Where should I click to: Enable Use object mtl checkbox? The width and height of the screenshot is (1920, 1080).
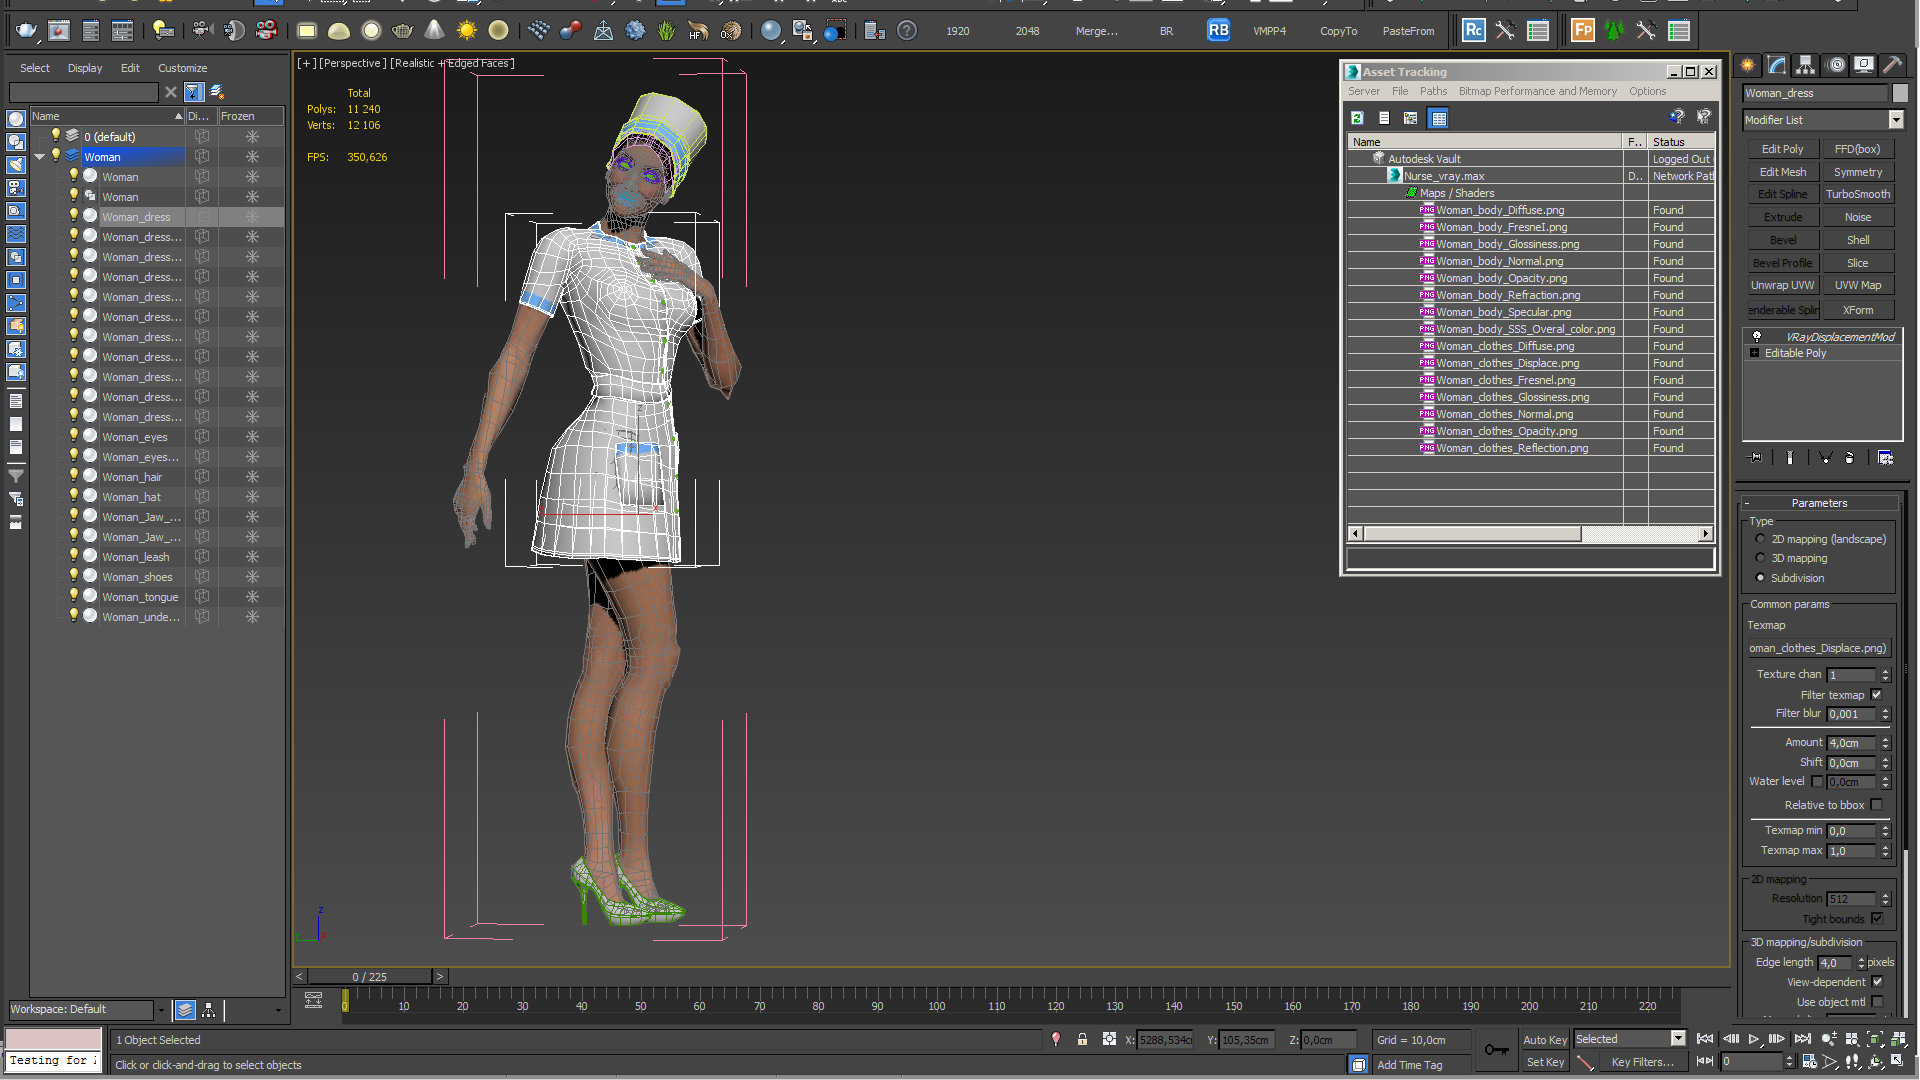[1877, 1002]
